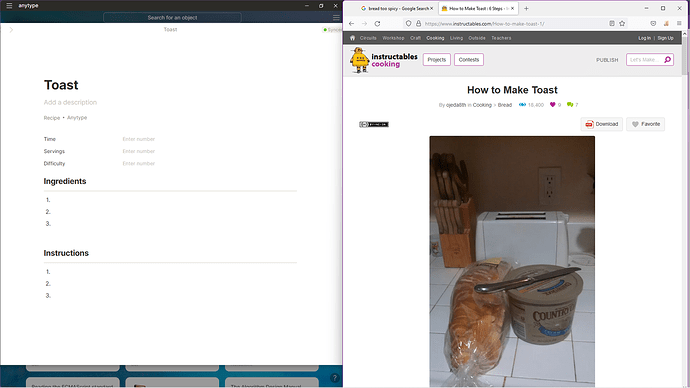Bookmark this page with the star

(622, 24)
